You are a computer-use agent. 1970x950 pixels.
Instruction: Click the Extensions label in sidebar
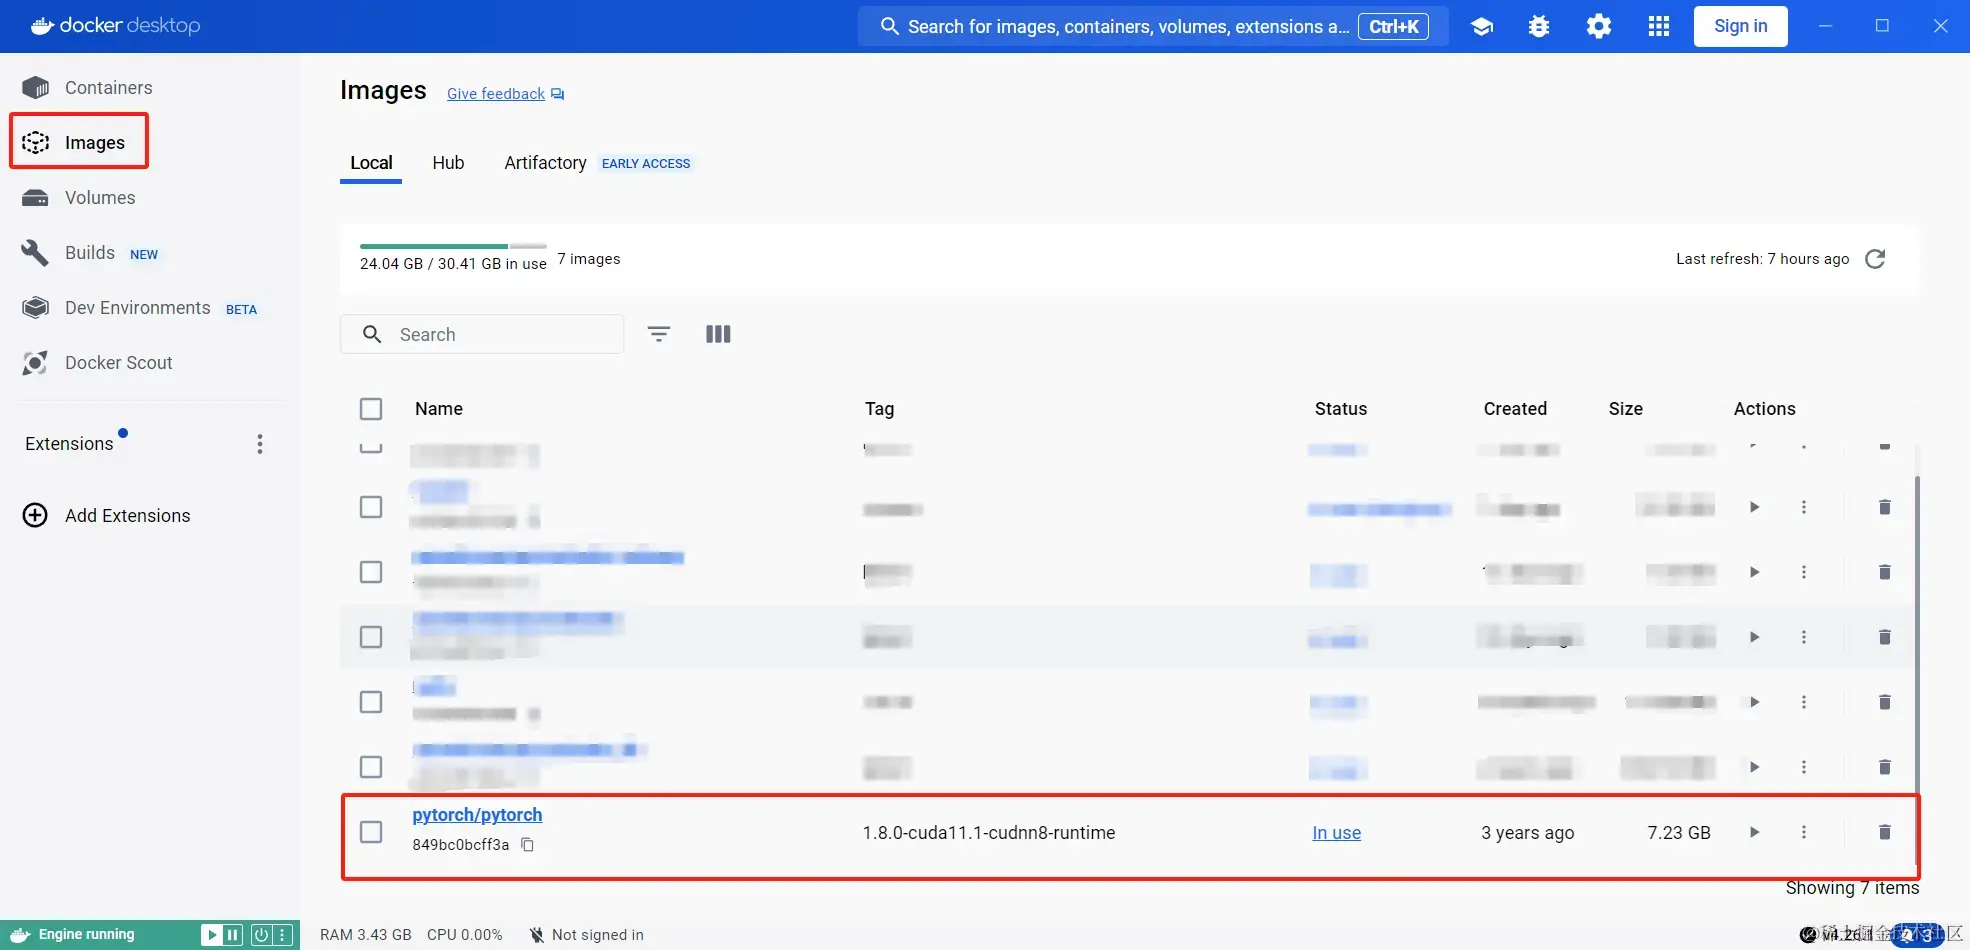[x=69, y=444]
